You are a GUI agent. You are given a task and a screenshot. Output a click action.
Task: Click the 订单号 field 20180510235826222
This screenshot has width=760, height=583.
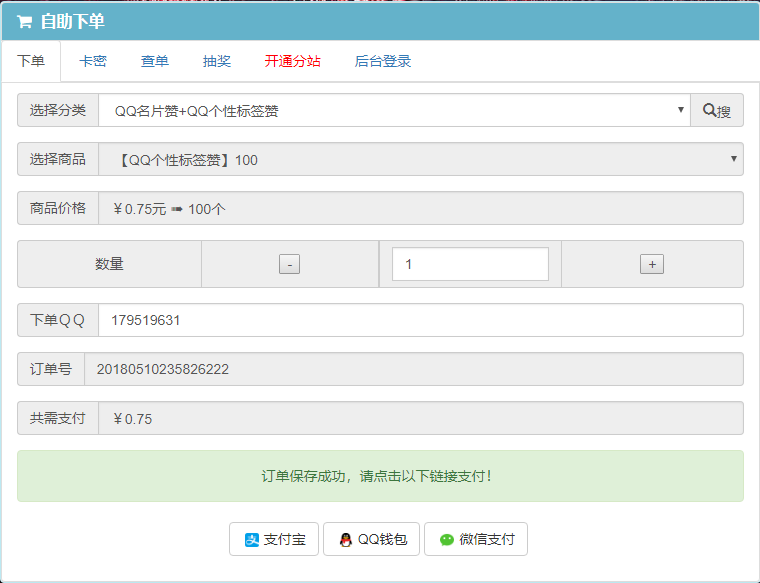[x=414, y=369]
